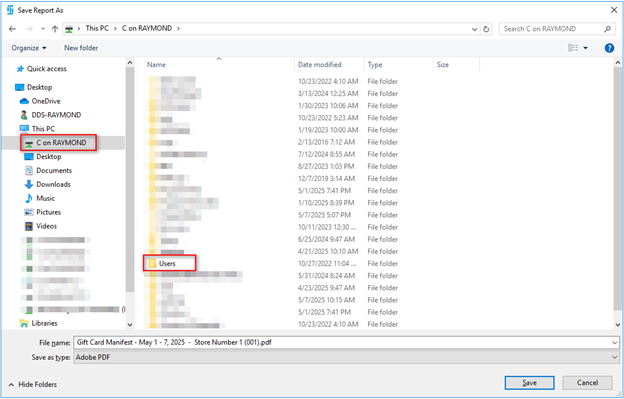Open the Music folder in sidebar

[x=40, y=198]
